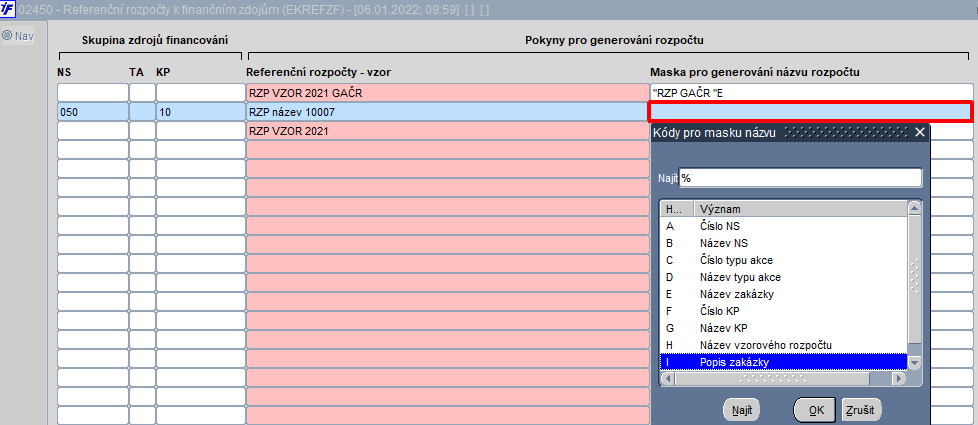Click the horizontal scroll left arrow

(667, 378)
